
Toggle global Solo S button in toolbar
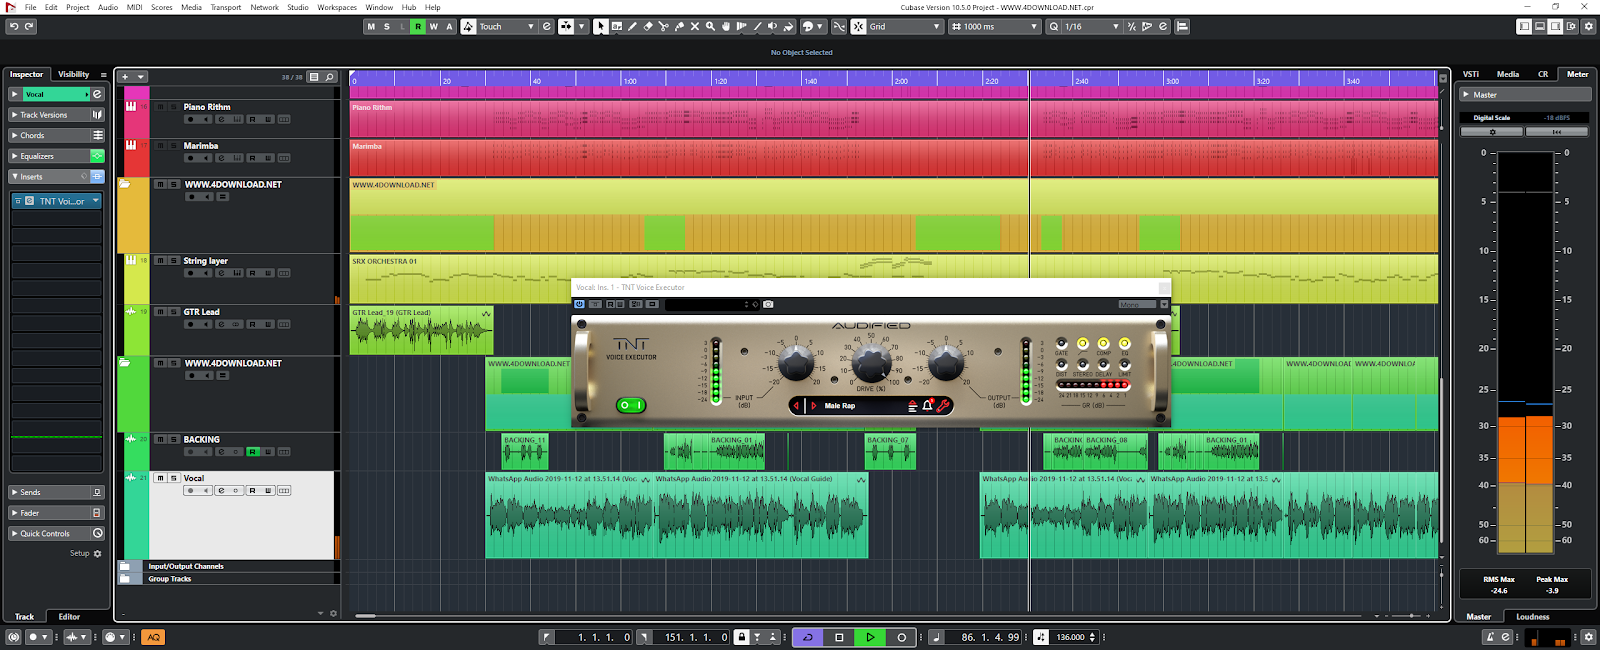point(387,26)
